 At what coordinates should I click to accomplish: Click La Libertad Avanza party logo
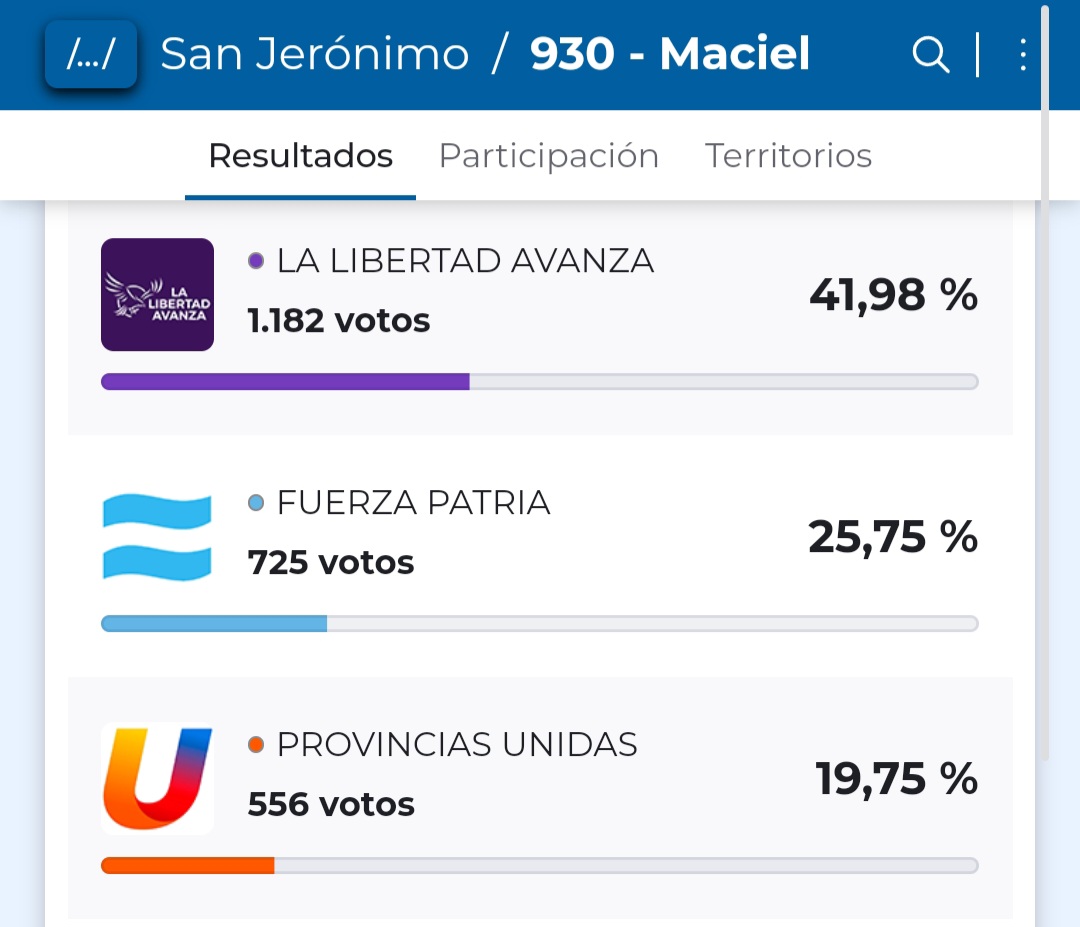coord(157,295)
